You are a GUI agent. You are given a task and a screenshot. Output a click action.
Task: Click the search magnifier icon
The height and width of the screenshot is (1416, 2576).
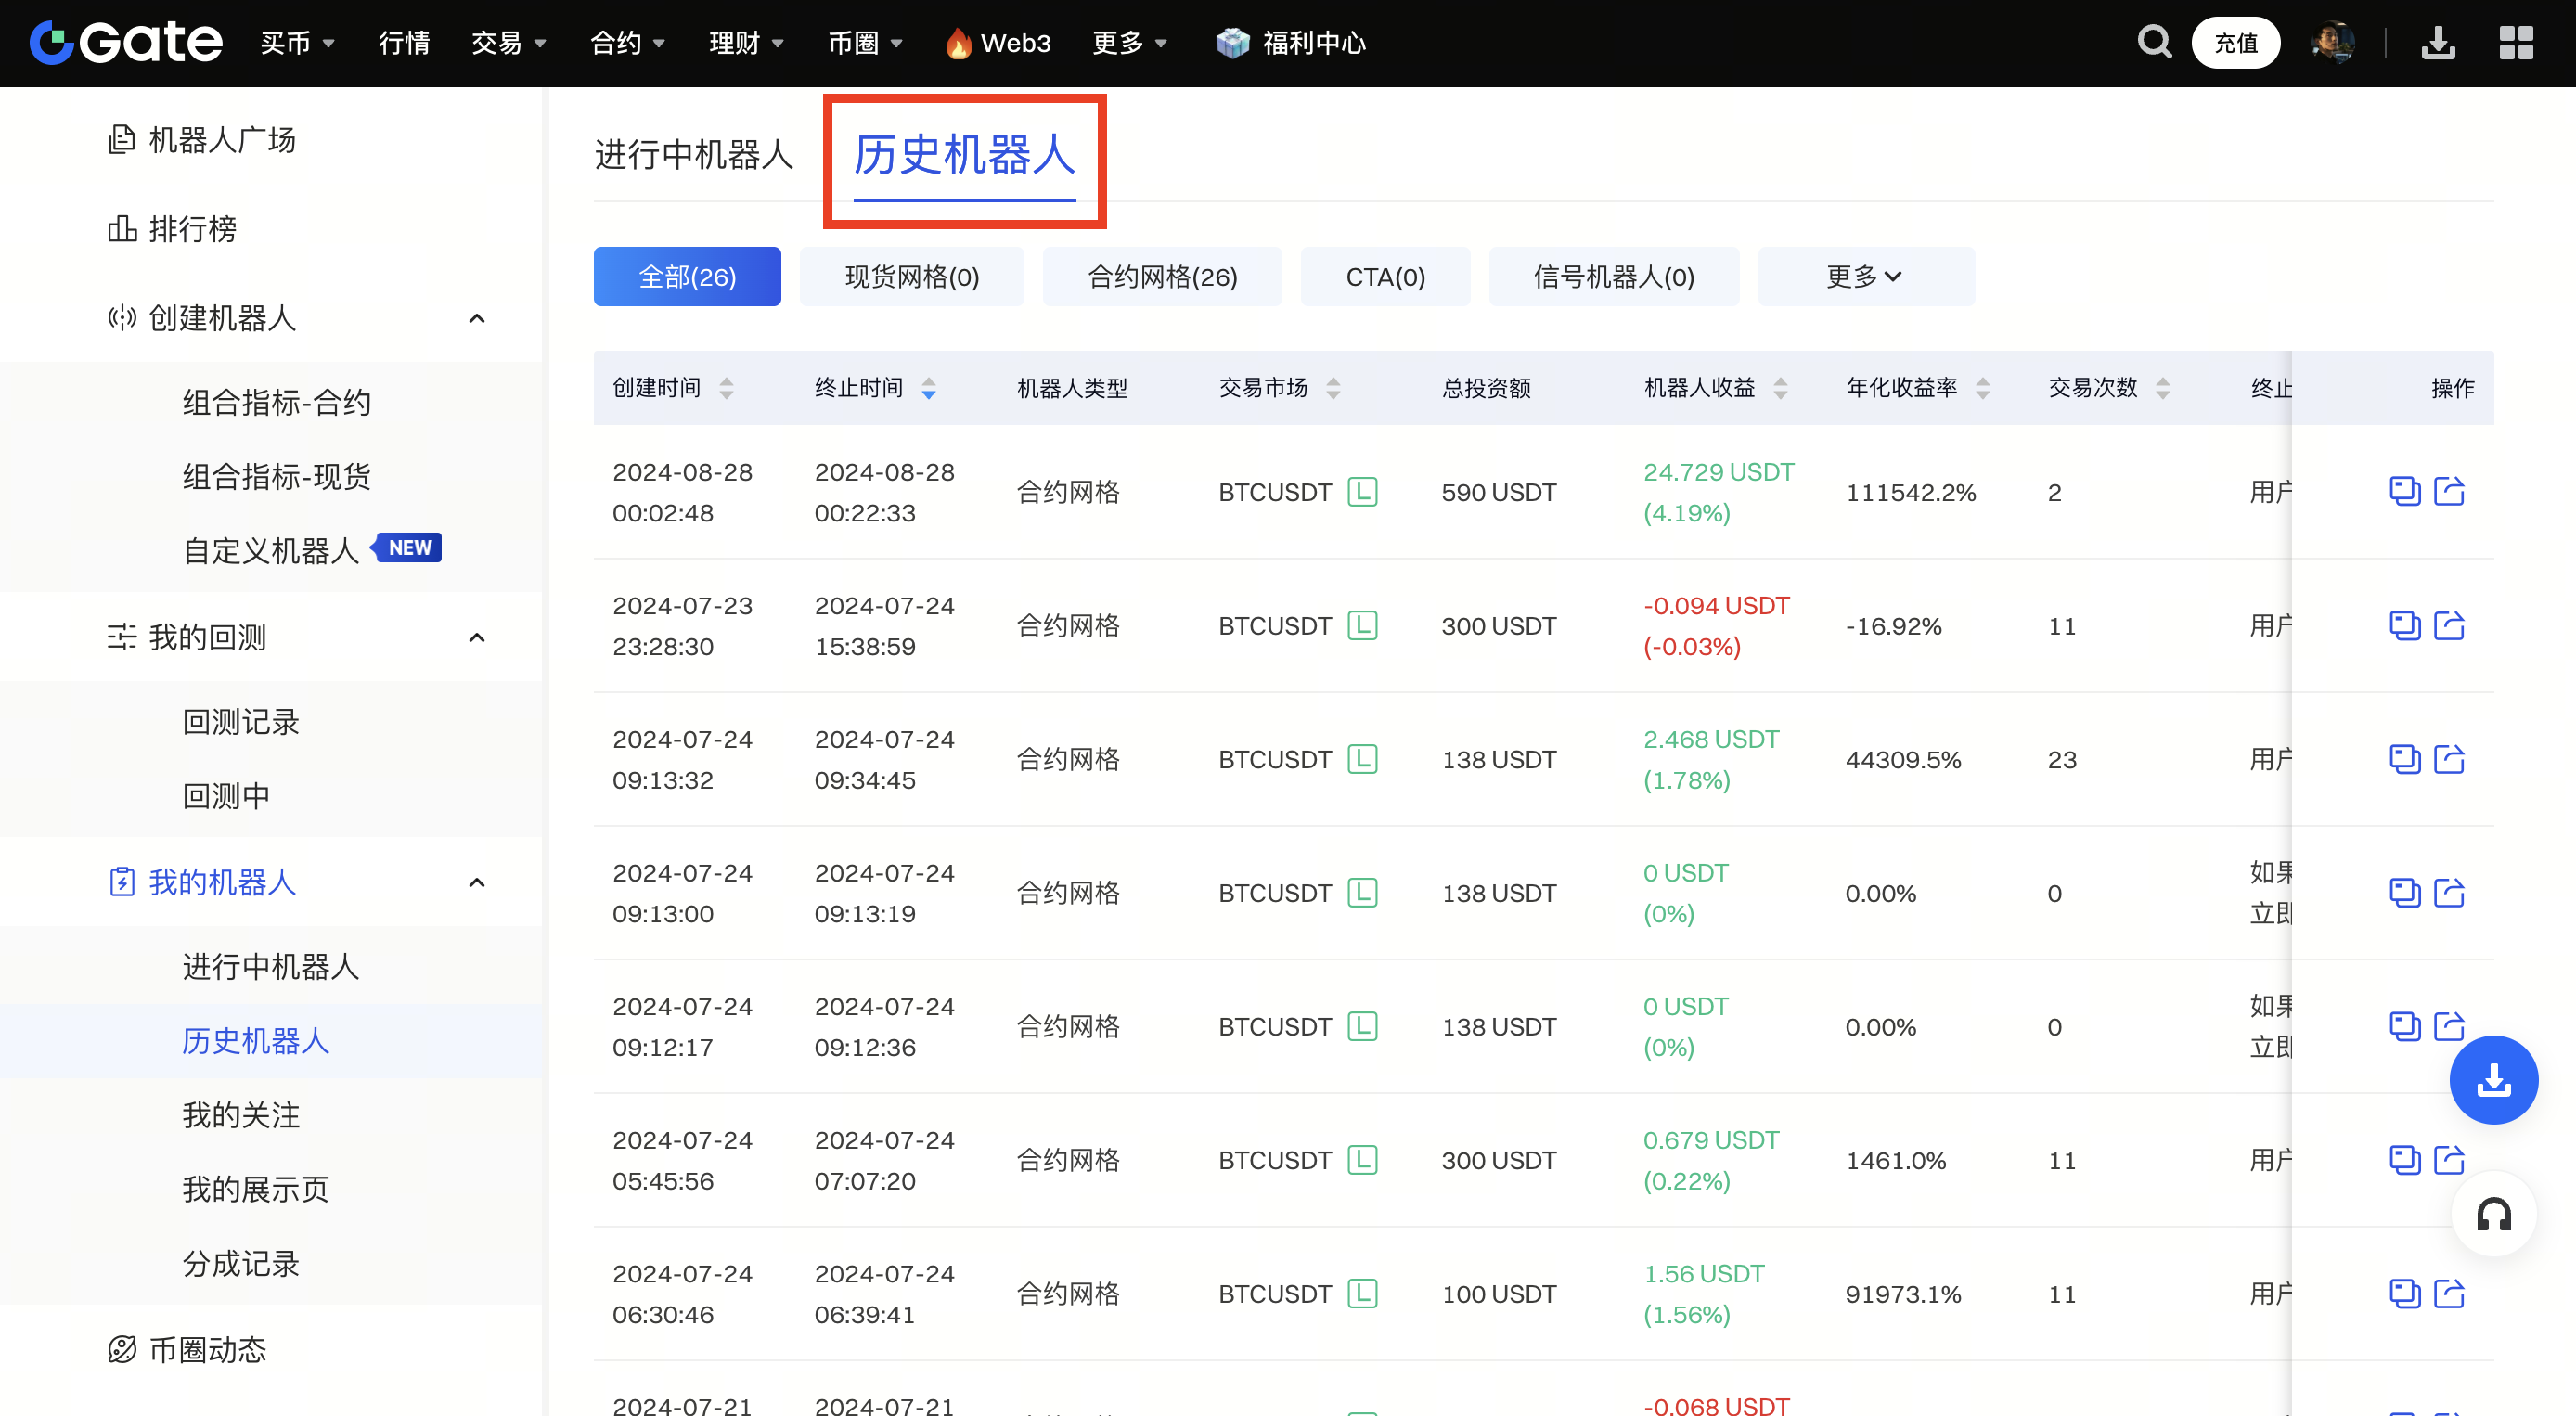2153,42
